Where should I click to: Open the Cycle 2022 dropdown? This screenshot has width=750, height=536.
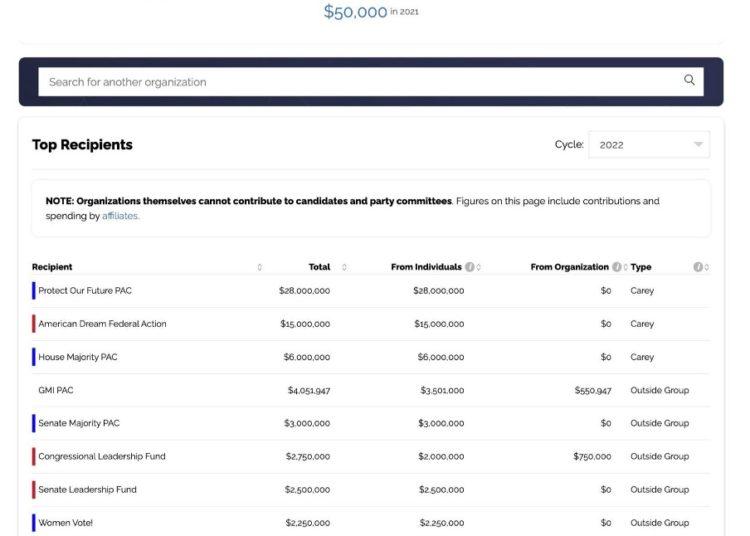(x=649, y=145)
